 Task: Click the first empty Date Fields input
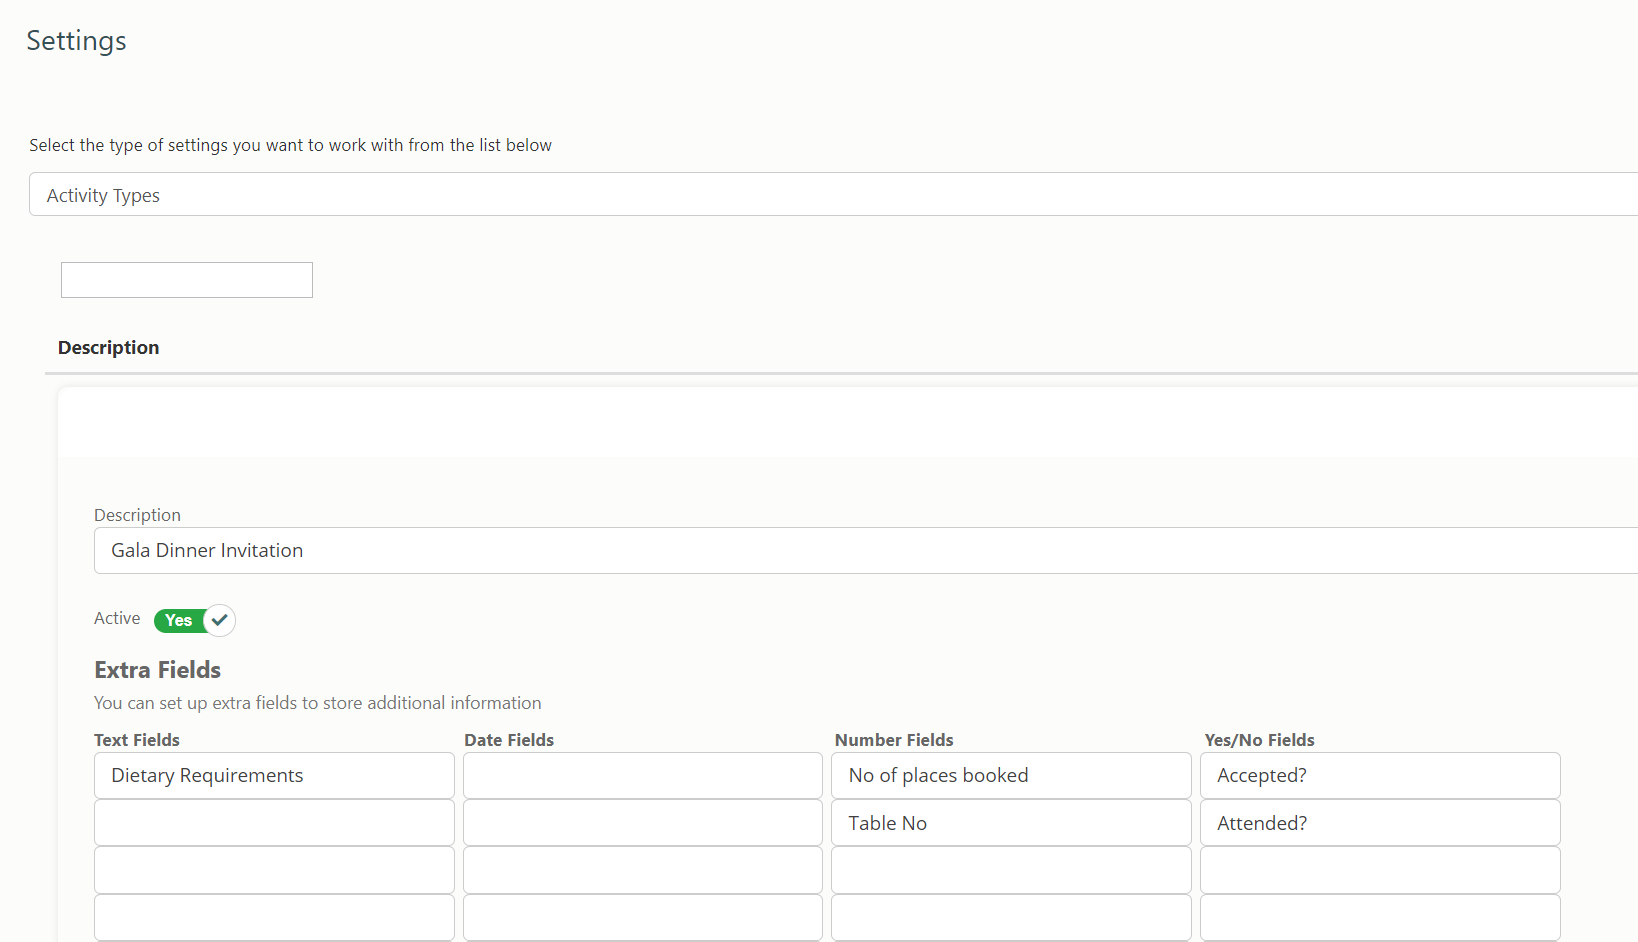pyautogui.click(x=643, y=775)
